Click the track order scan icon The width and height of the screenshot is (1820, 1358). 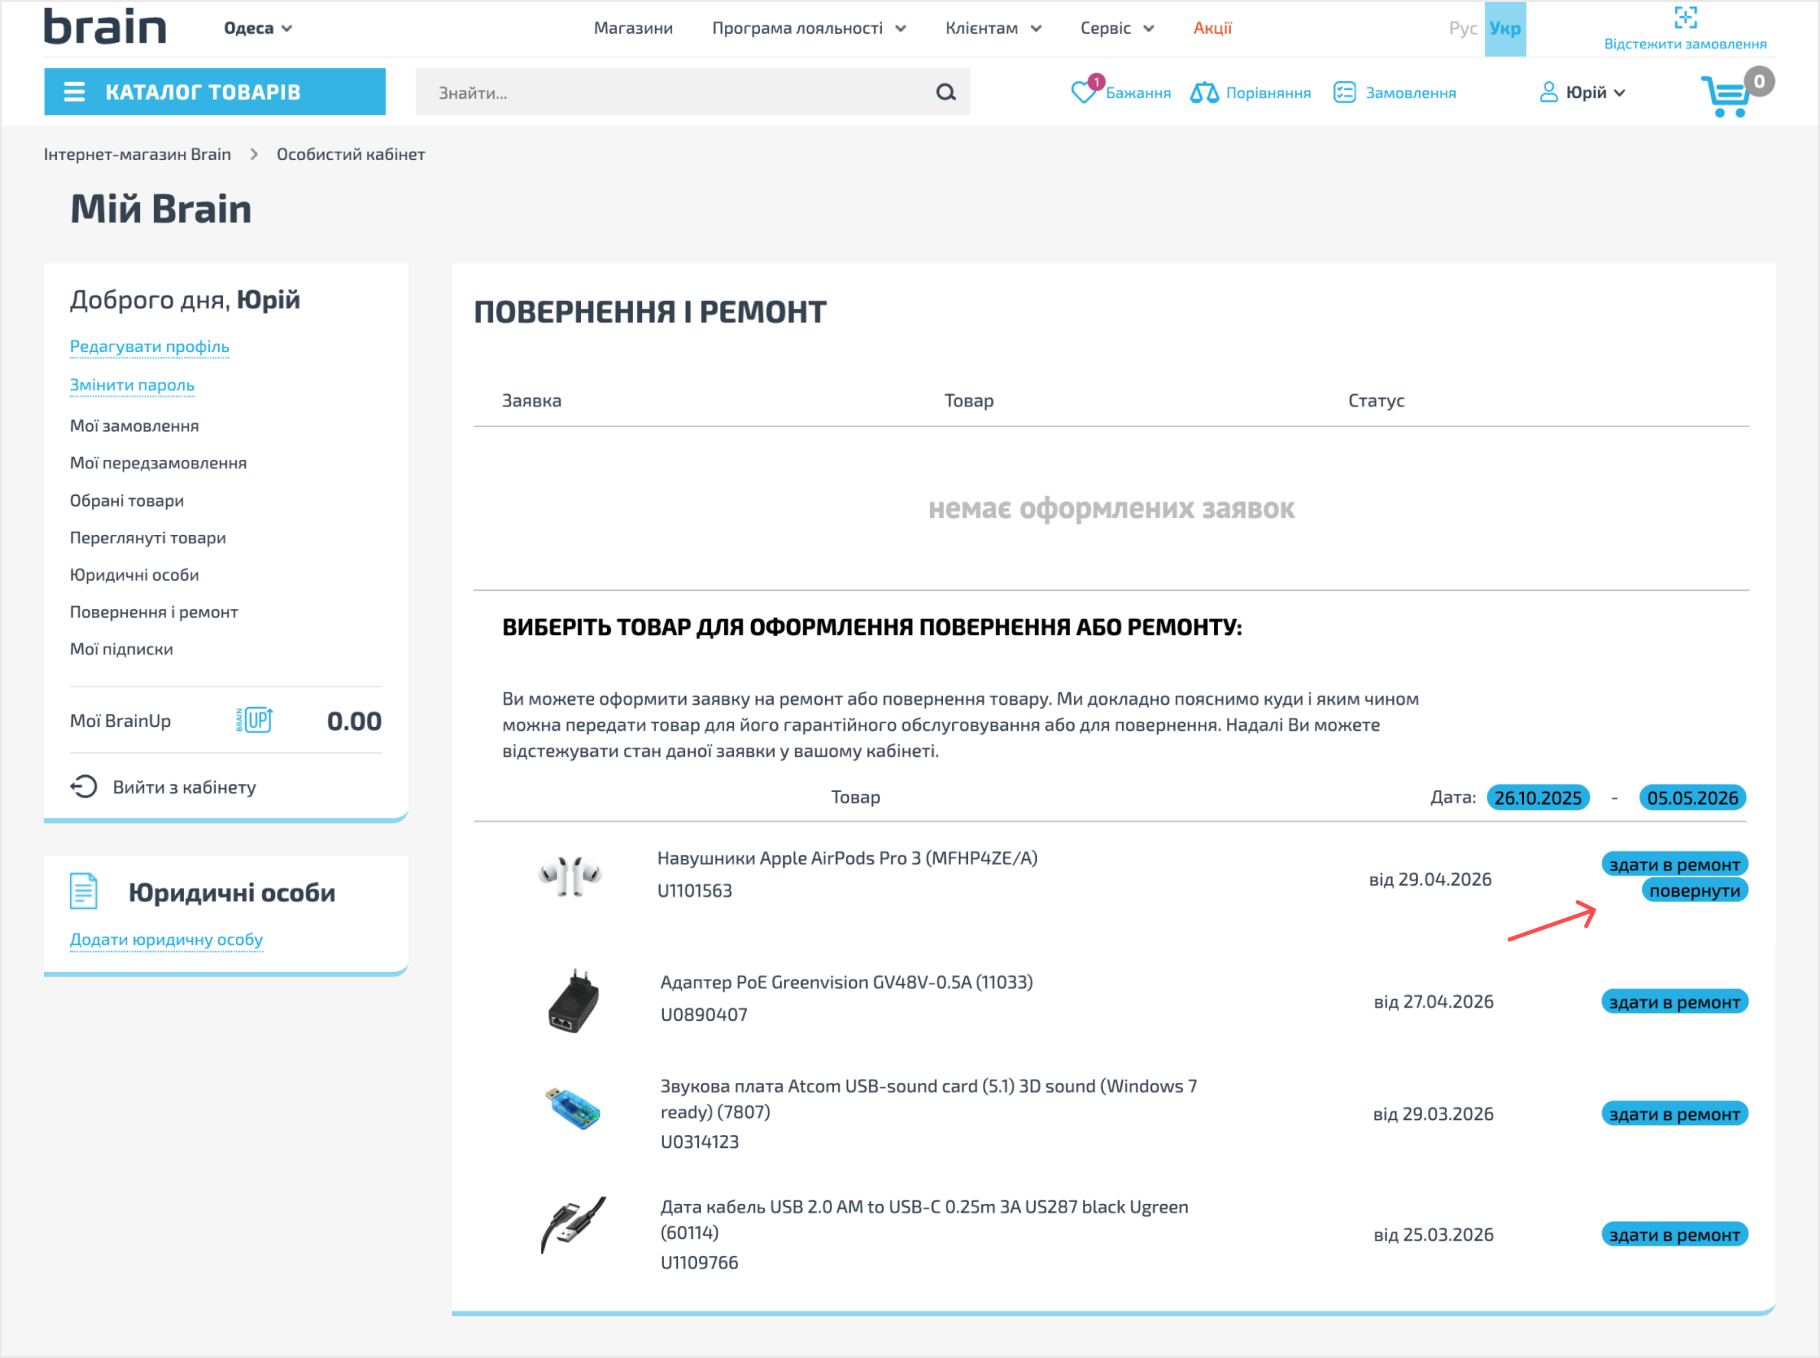1685,18
